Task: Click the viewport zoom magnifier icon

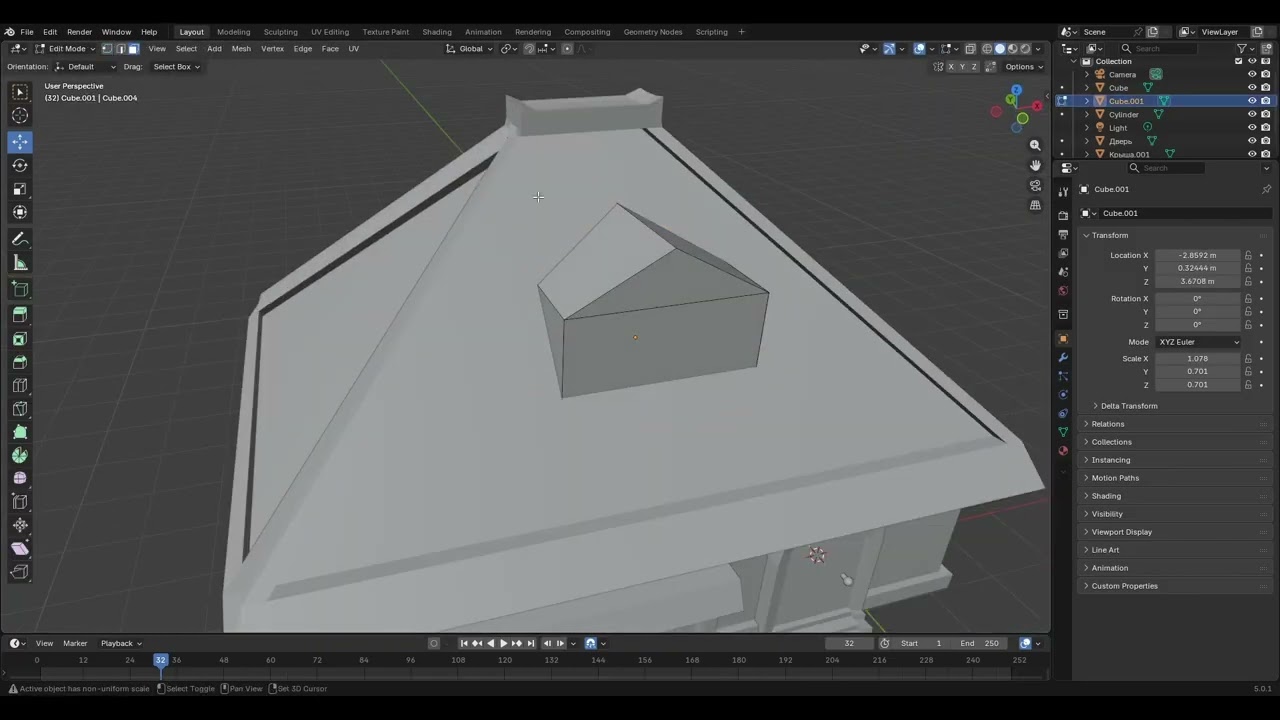Action: [1035, 145]
